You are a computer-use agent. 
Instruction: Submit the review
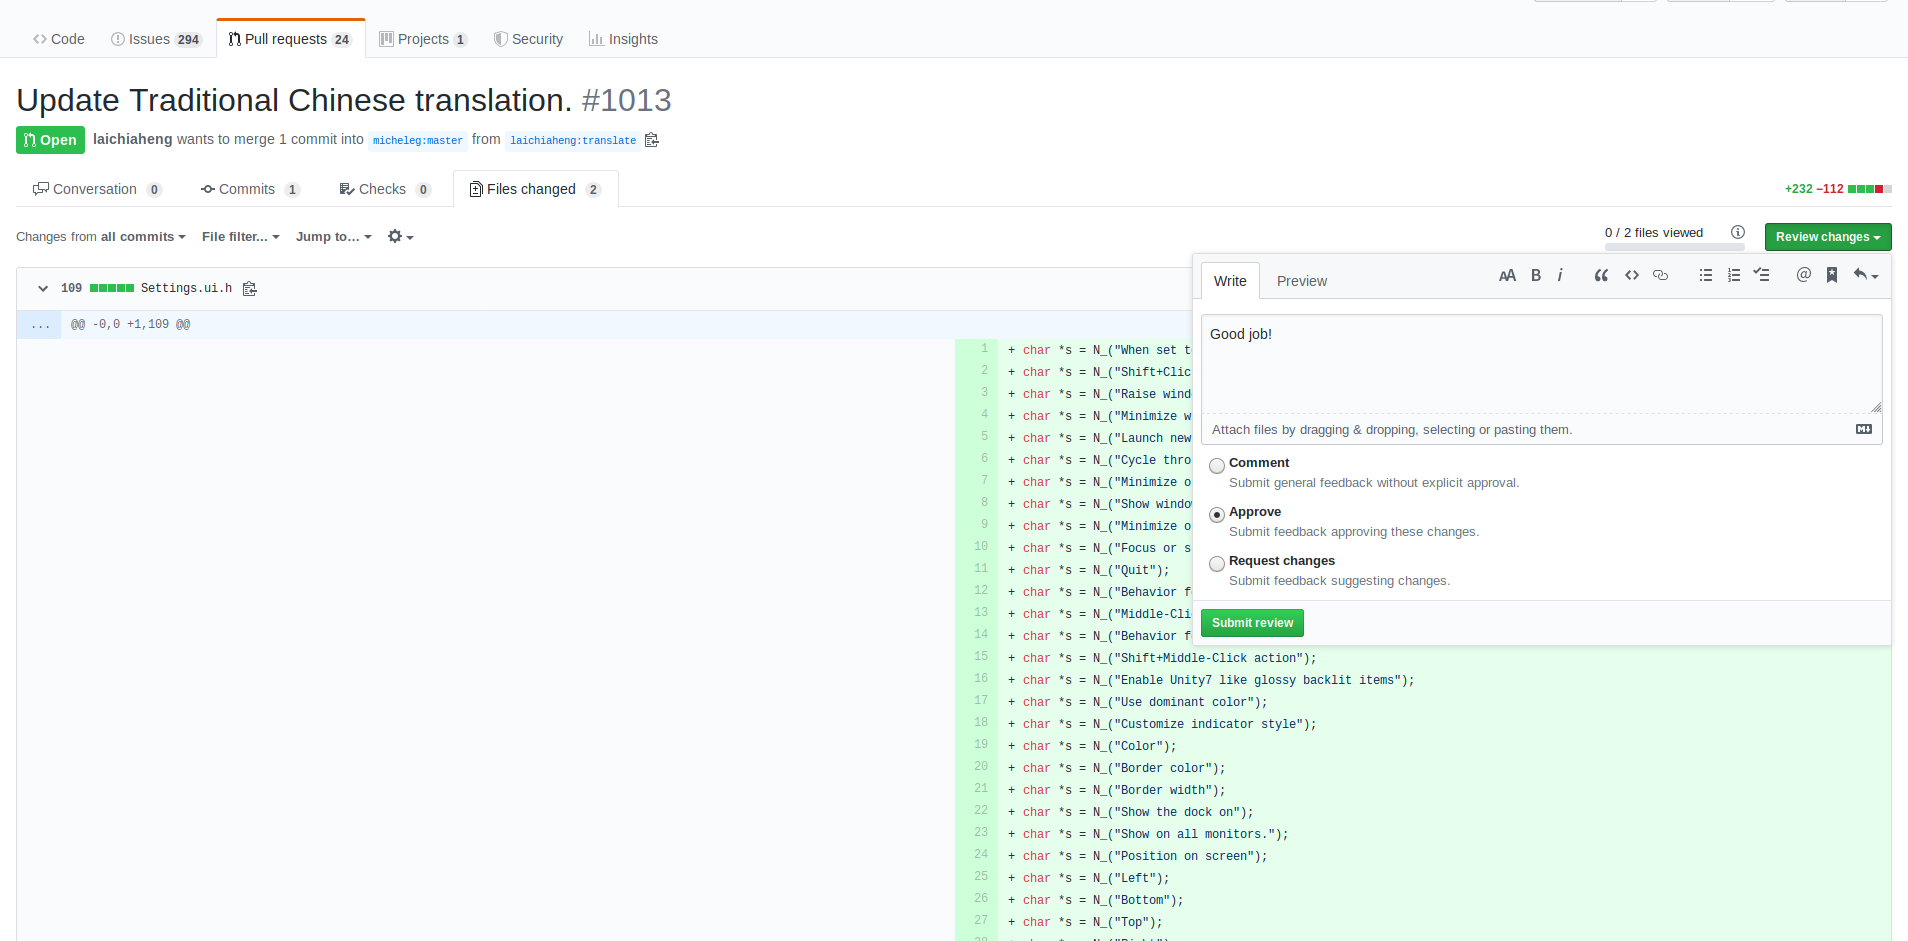pos(1252,623)
